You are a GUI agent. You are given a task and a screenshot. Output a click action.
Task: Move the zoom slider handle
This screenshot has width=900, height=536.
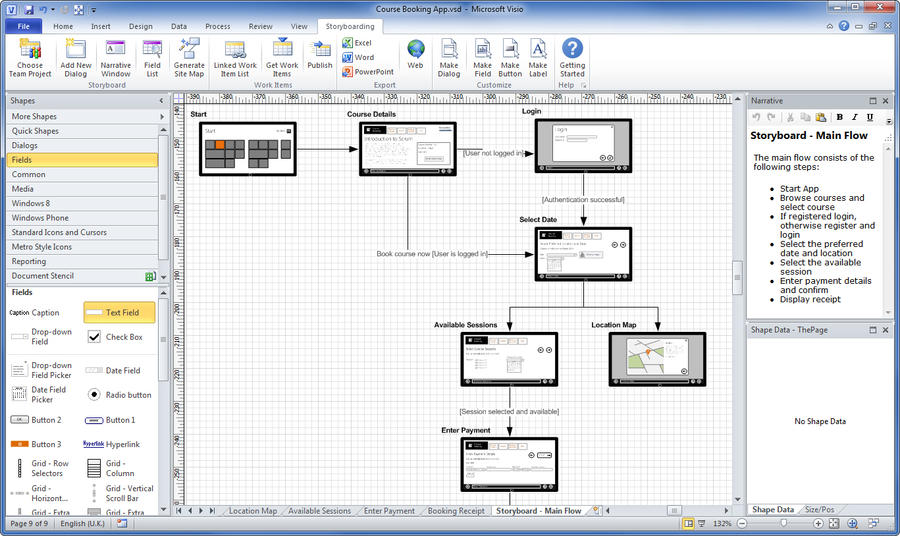pos(783,523)
